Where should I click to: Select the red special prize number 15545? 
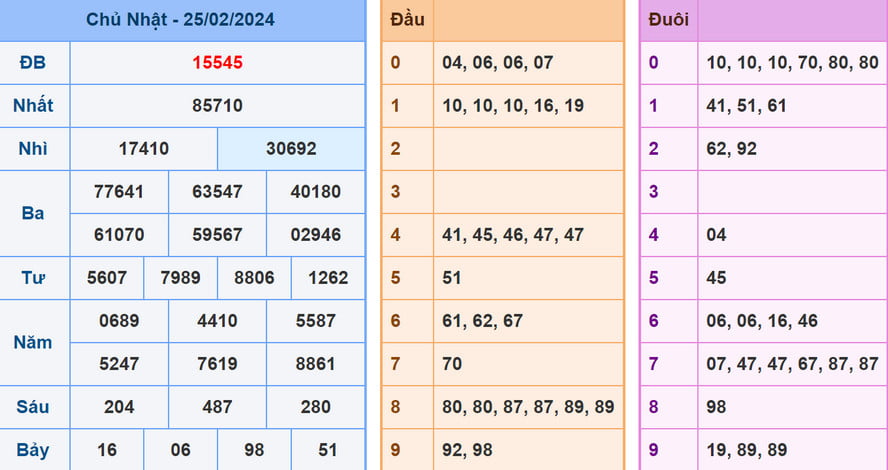click(217, 62)
